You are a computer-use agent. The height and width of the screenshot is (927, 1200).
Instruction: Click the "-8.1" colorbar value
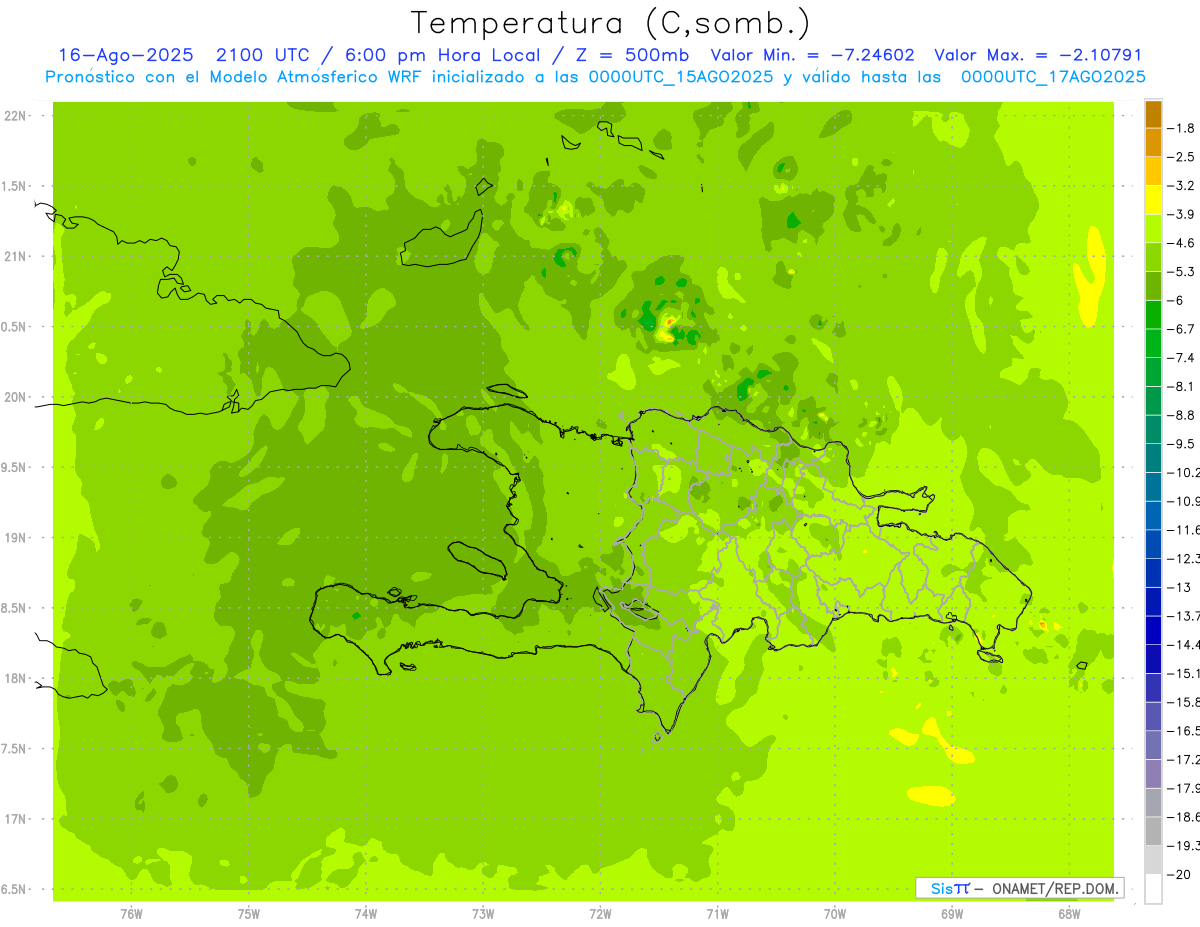coord(1183,386)
